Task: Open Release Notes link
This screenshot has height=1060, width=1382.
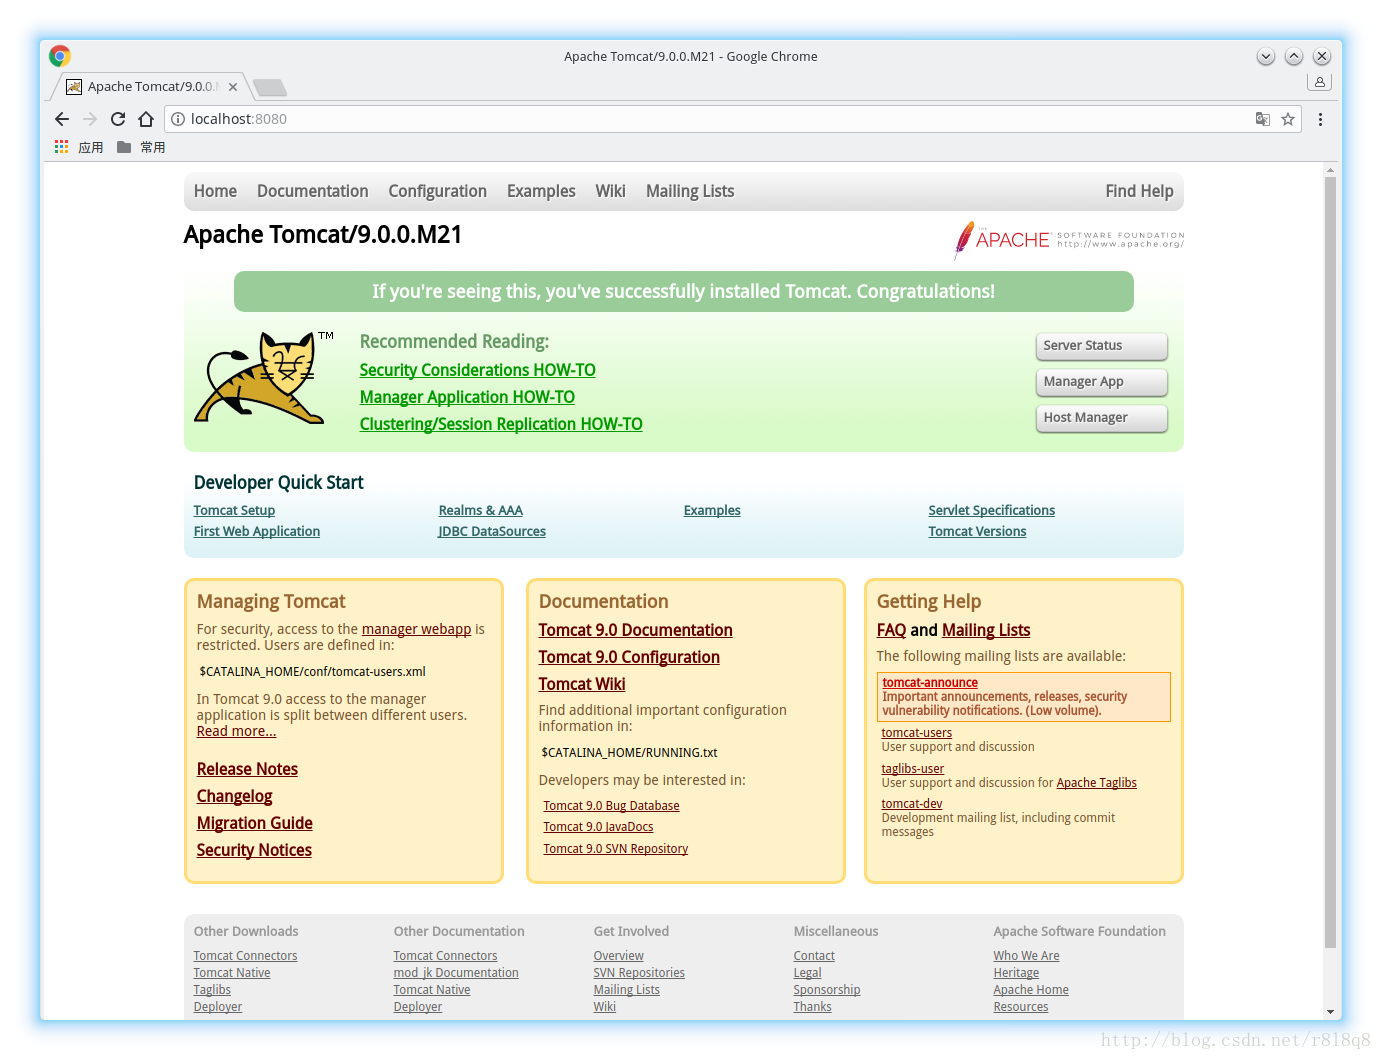Action: tap(247, 769)
